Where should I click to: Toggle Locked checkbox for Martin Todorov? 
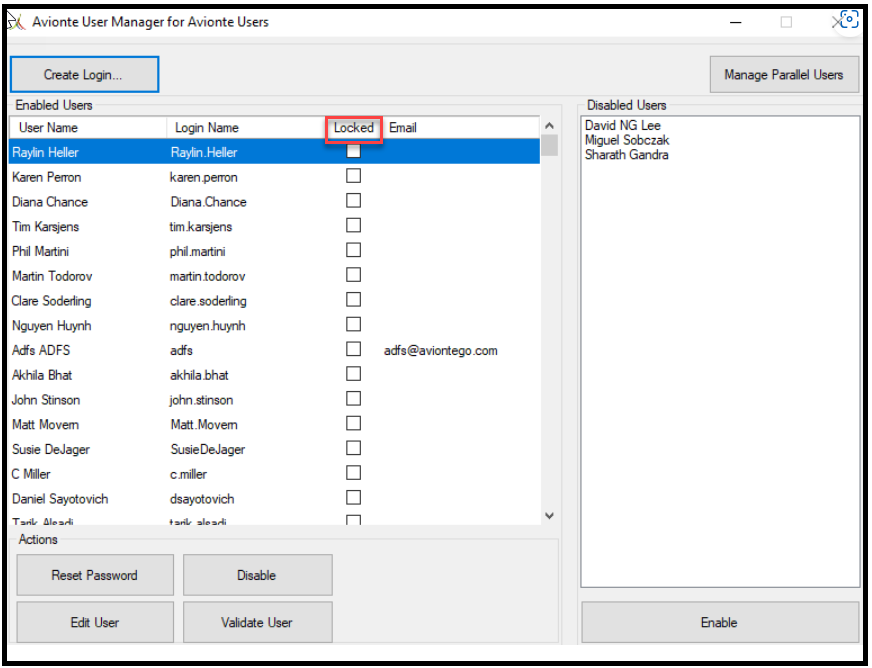354,275
